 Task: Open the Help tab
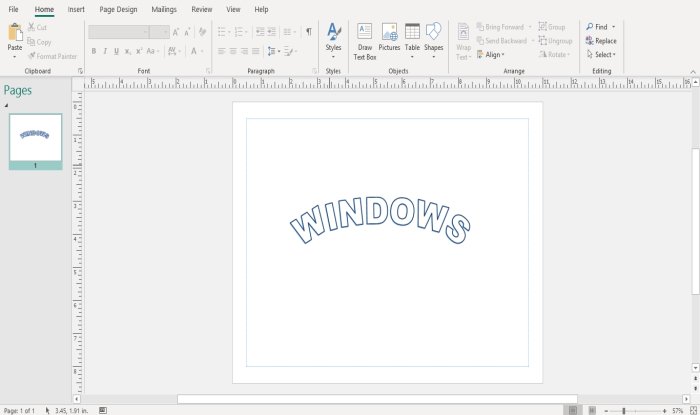coord(261,9)
